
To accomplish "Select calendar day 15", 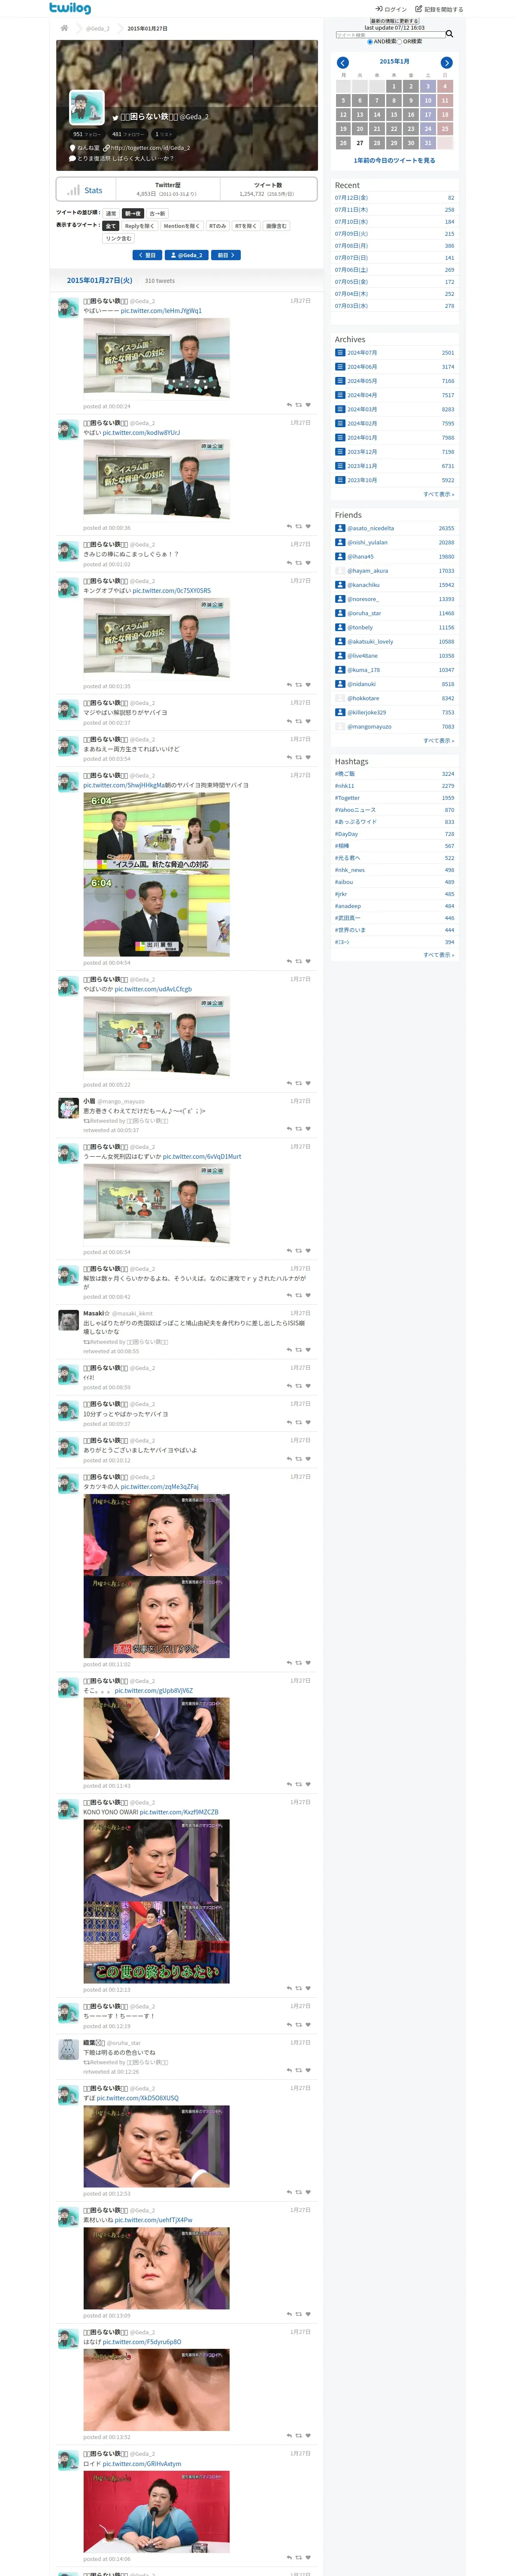I will click(394, 115).
